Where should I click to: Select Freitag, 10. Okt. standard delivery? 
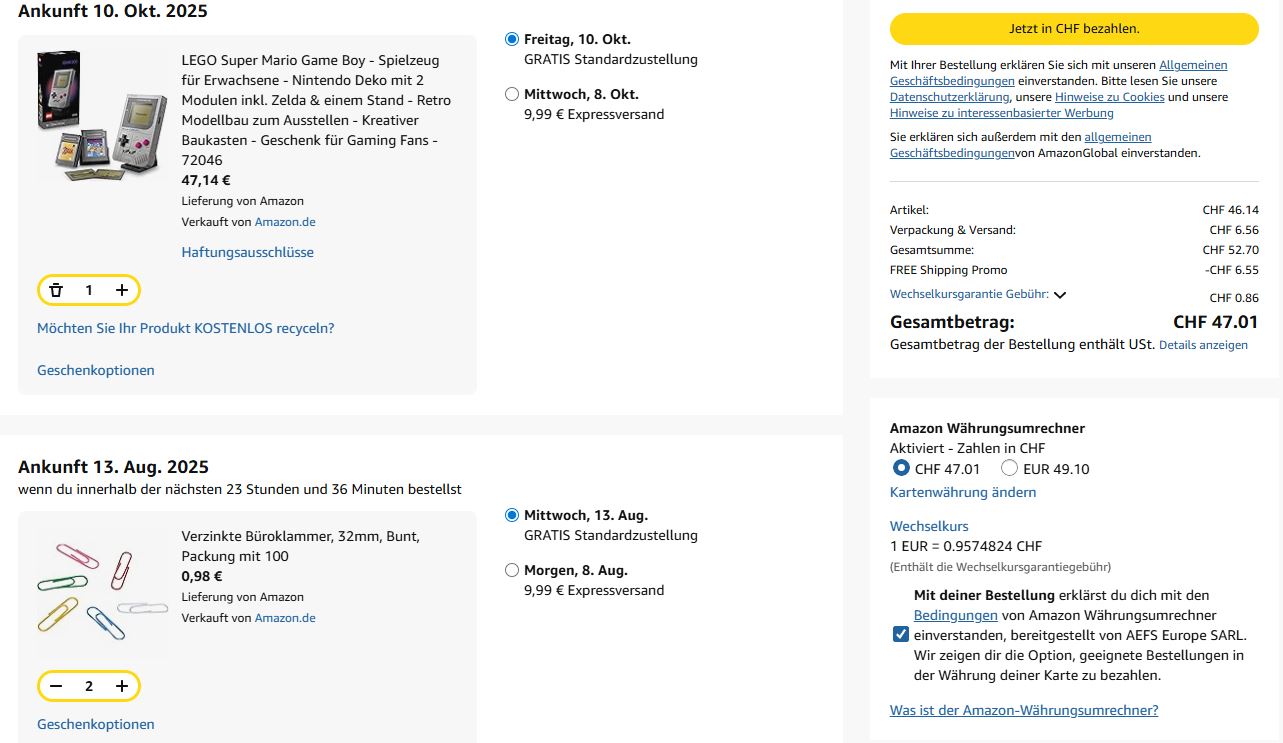click(512, 39)
